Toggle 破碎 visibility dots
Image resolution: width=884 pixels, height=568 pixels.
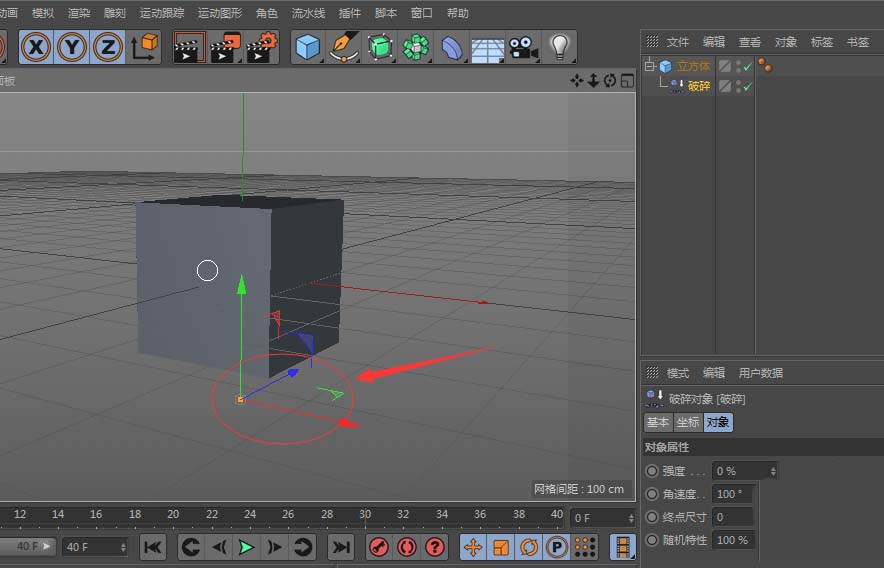[x=739, y=86]
